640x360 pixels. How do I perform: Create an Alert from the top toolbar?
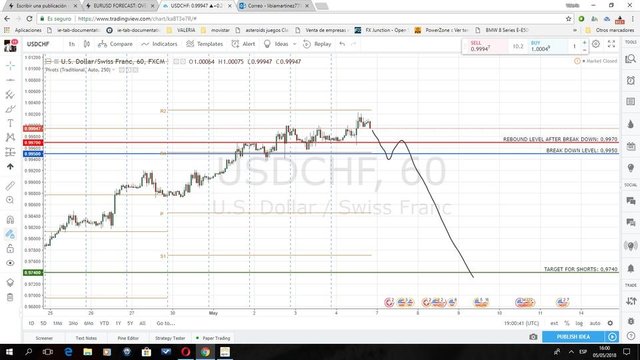point(243,44)
